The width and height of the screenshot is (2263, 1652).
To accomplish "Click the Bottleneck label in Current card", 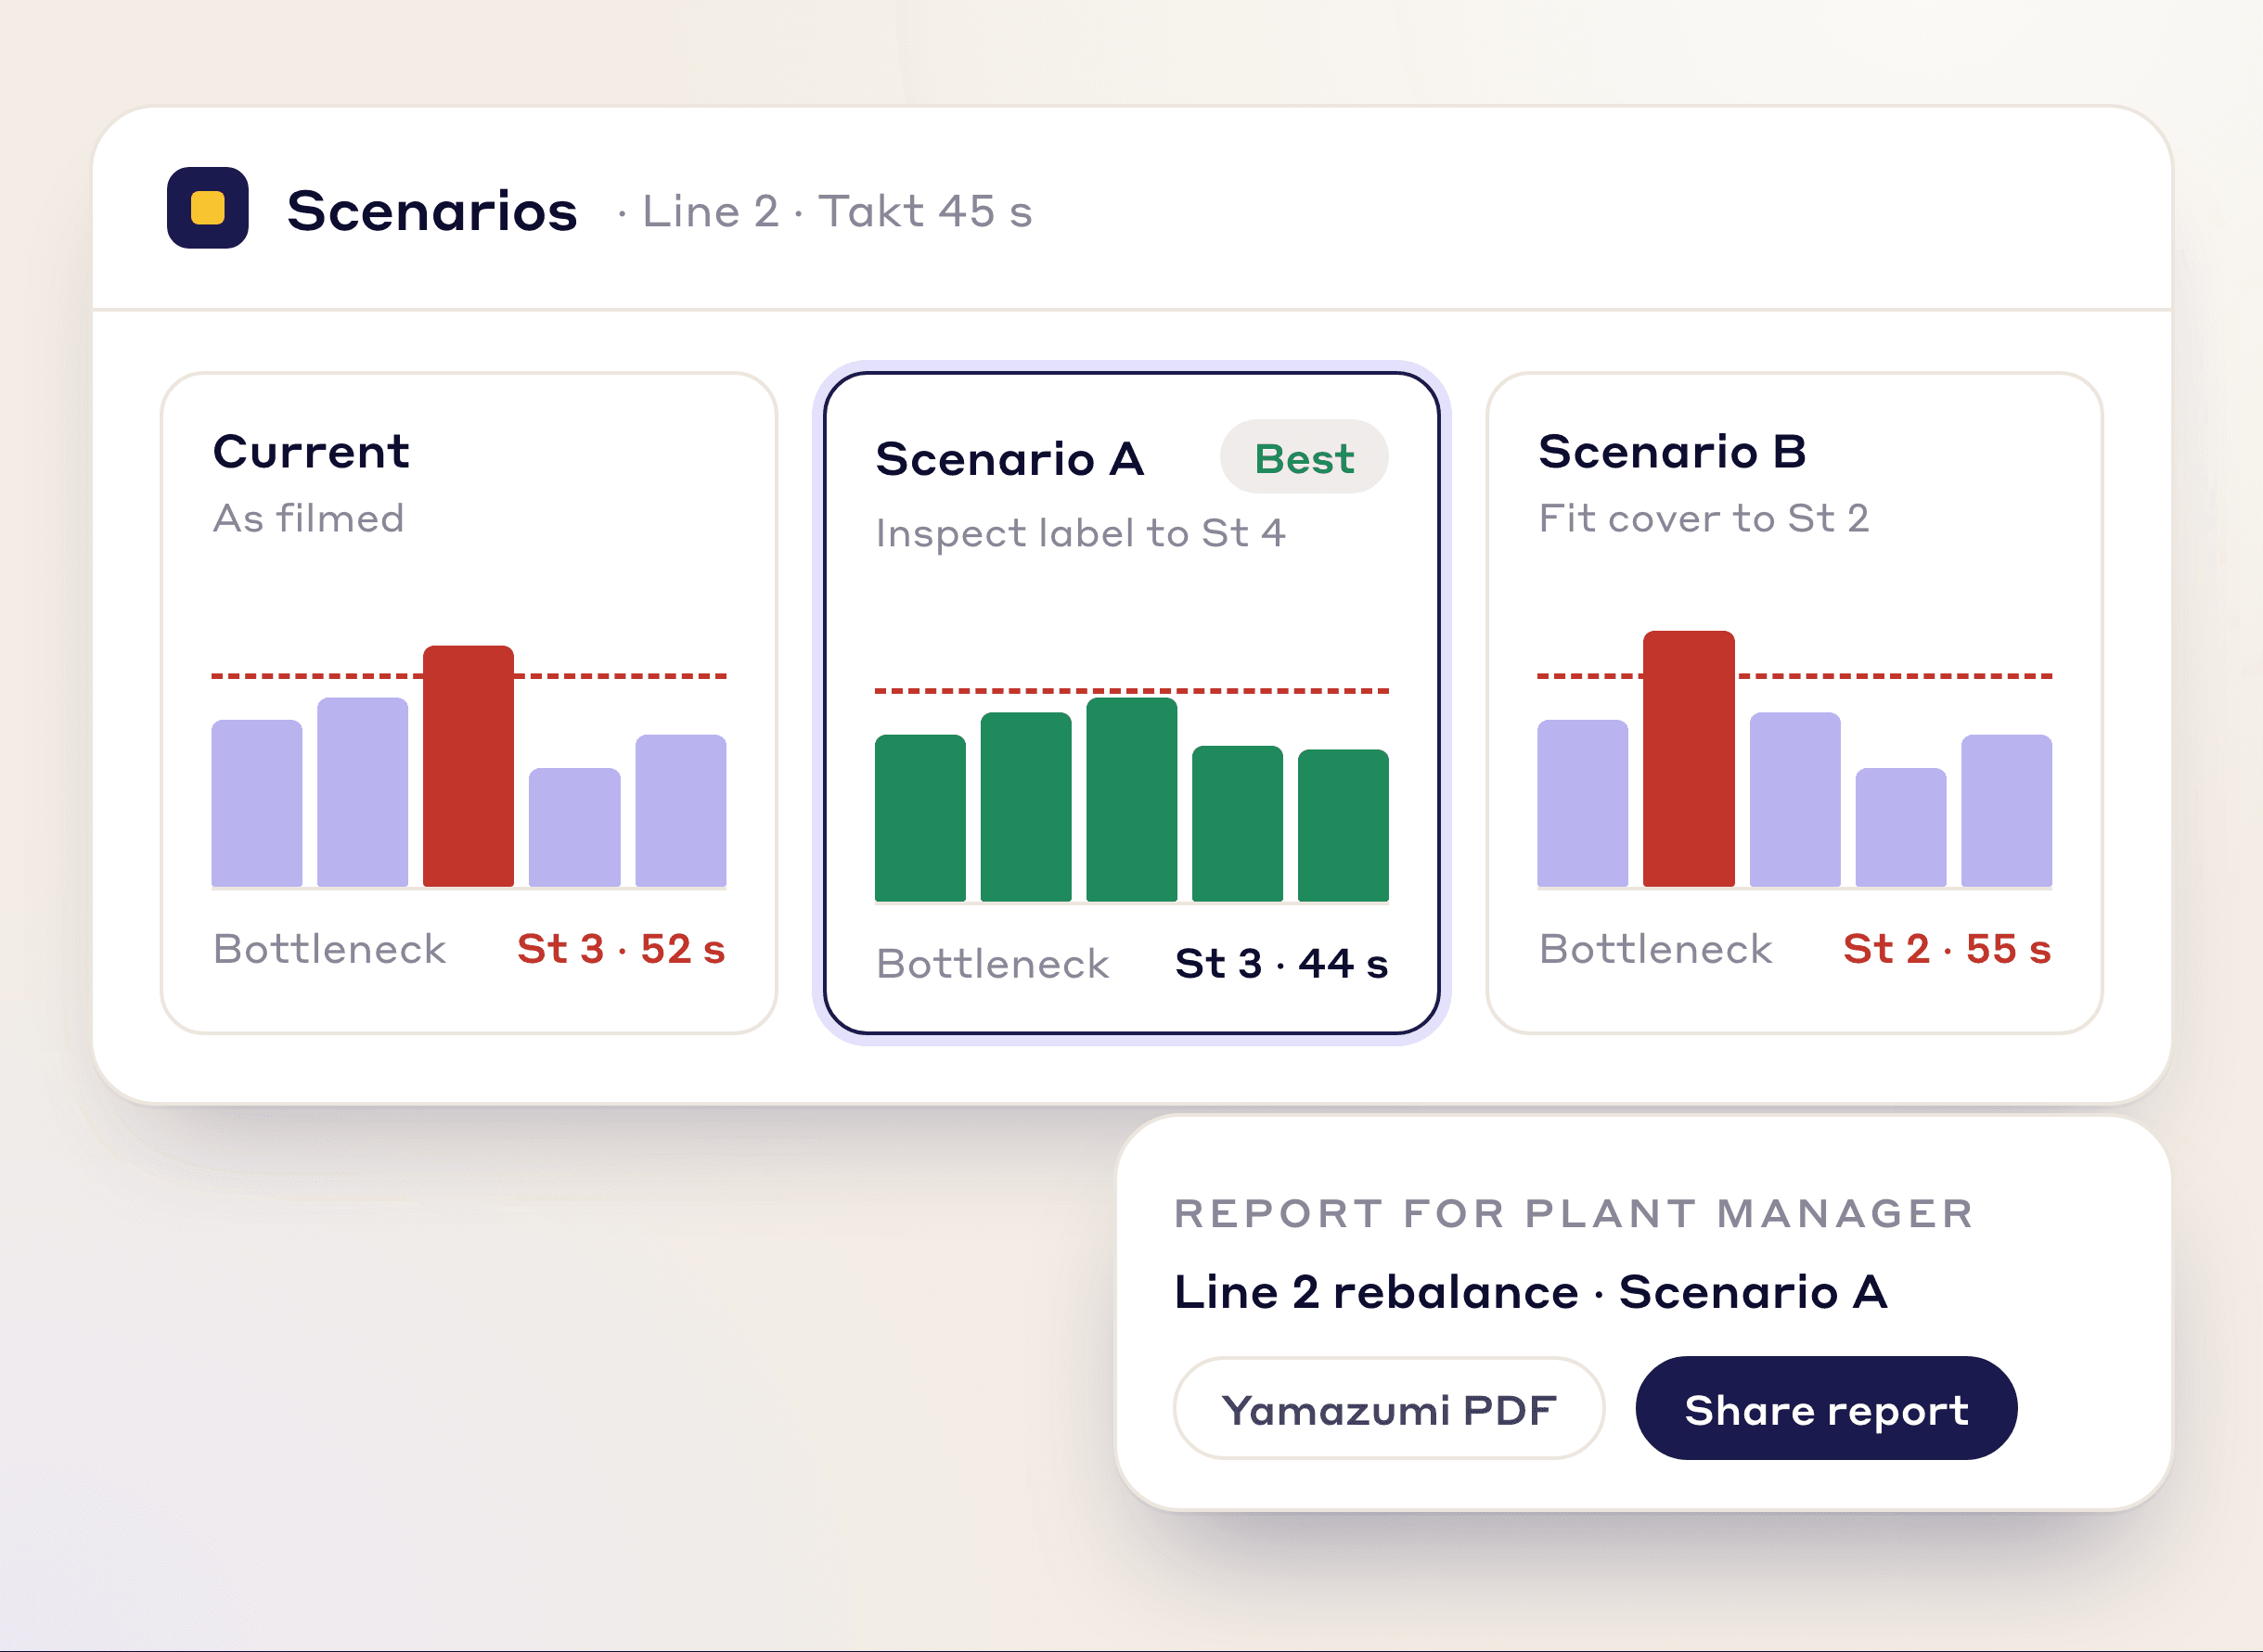I will coord(329,949).
